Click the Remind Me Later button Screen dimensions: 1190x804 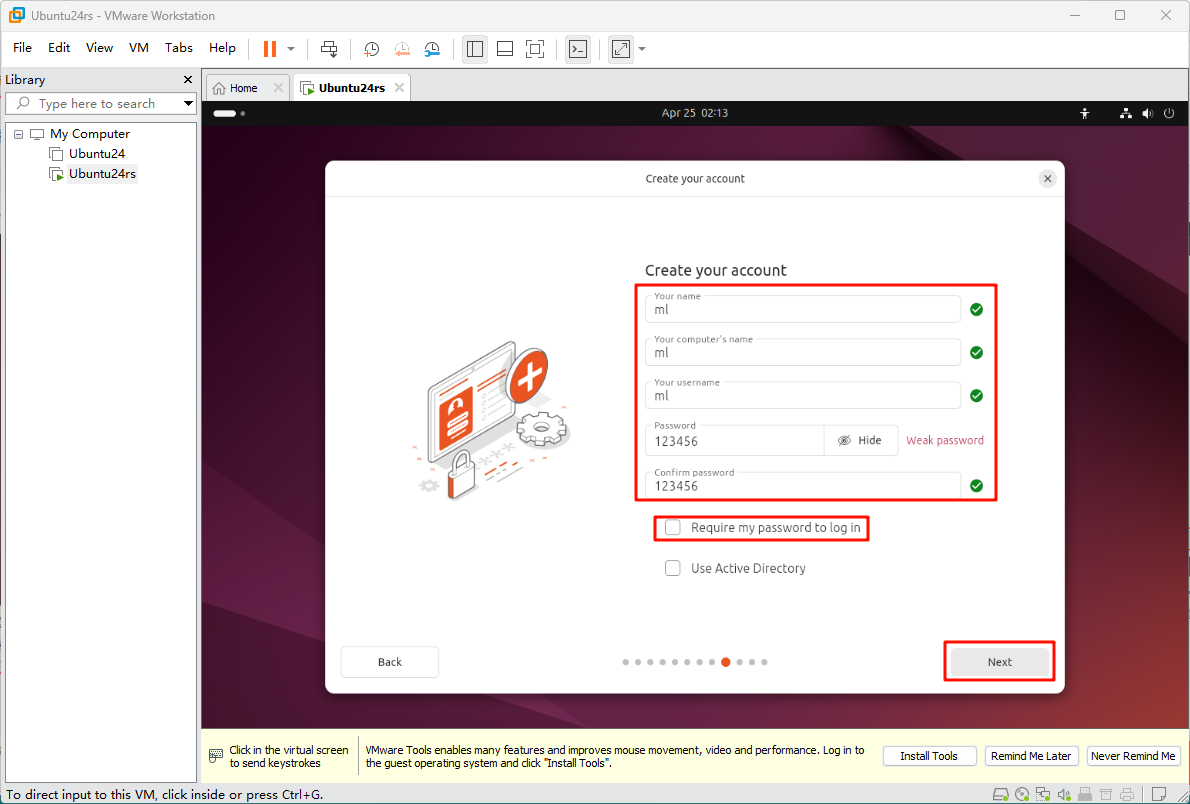tap(1031, 756)
